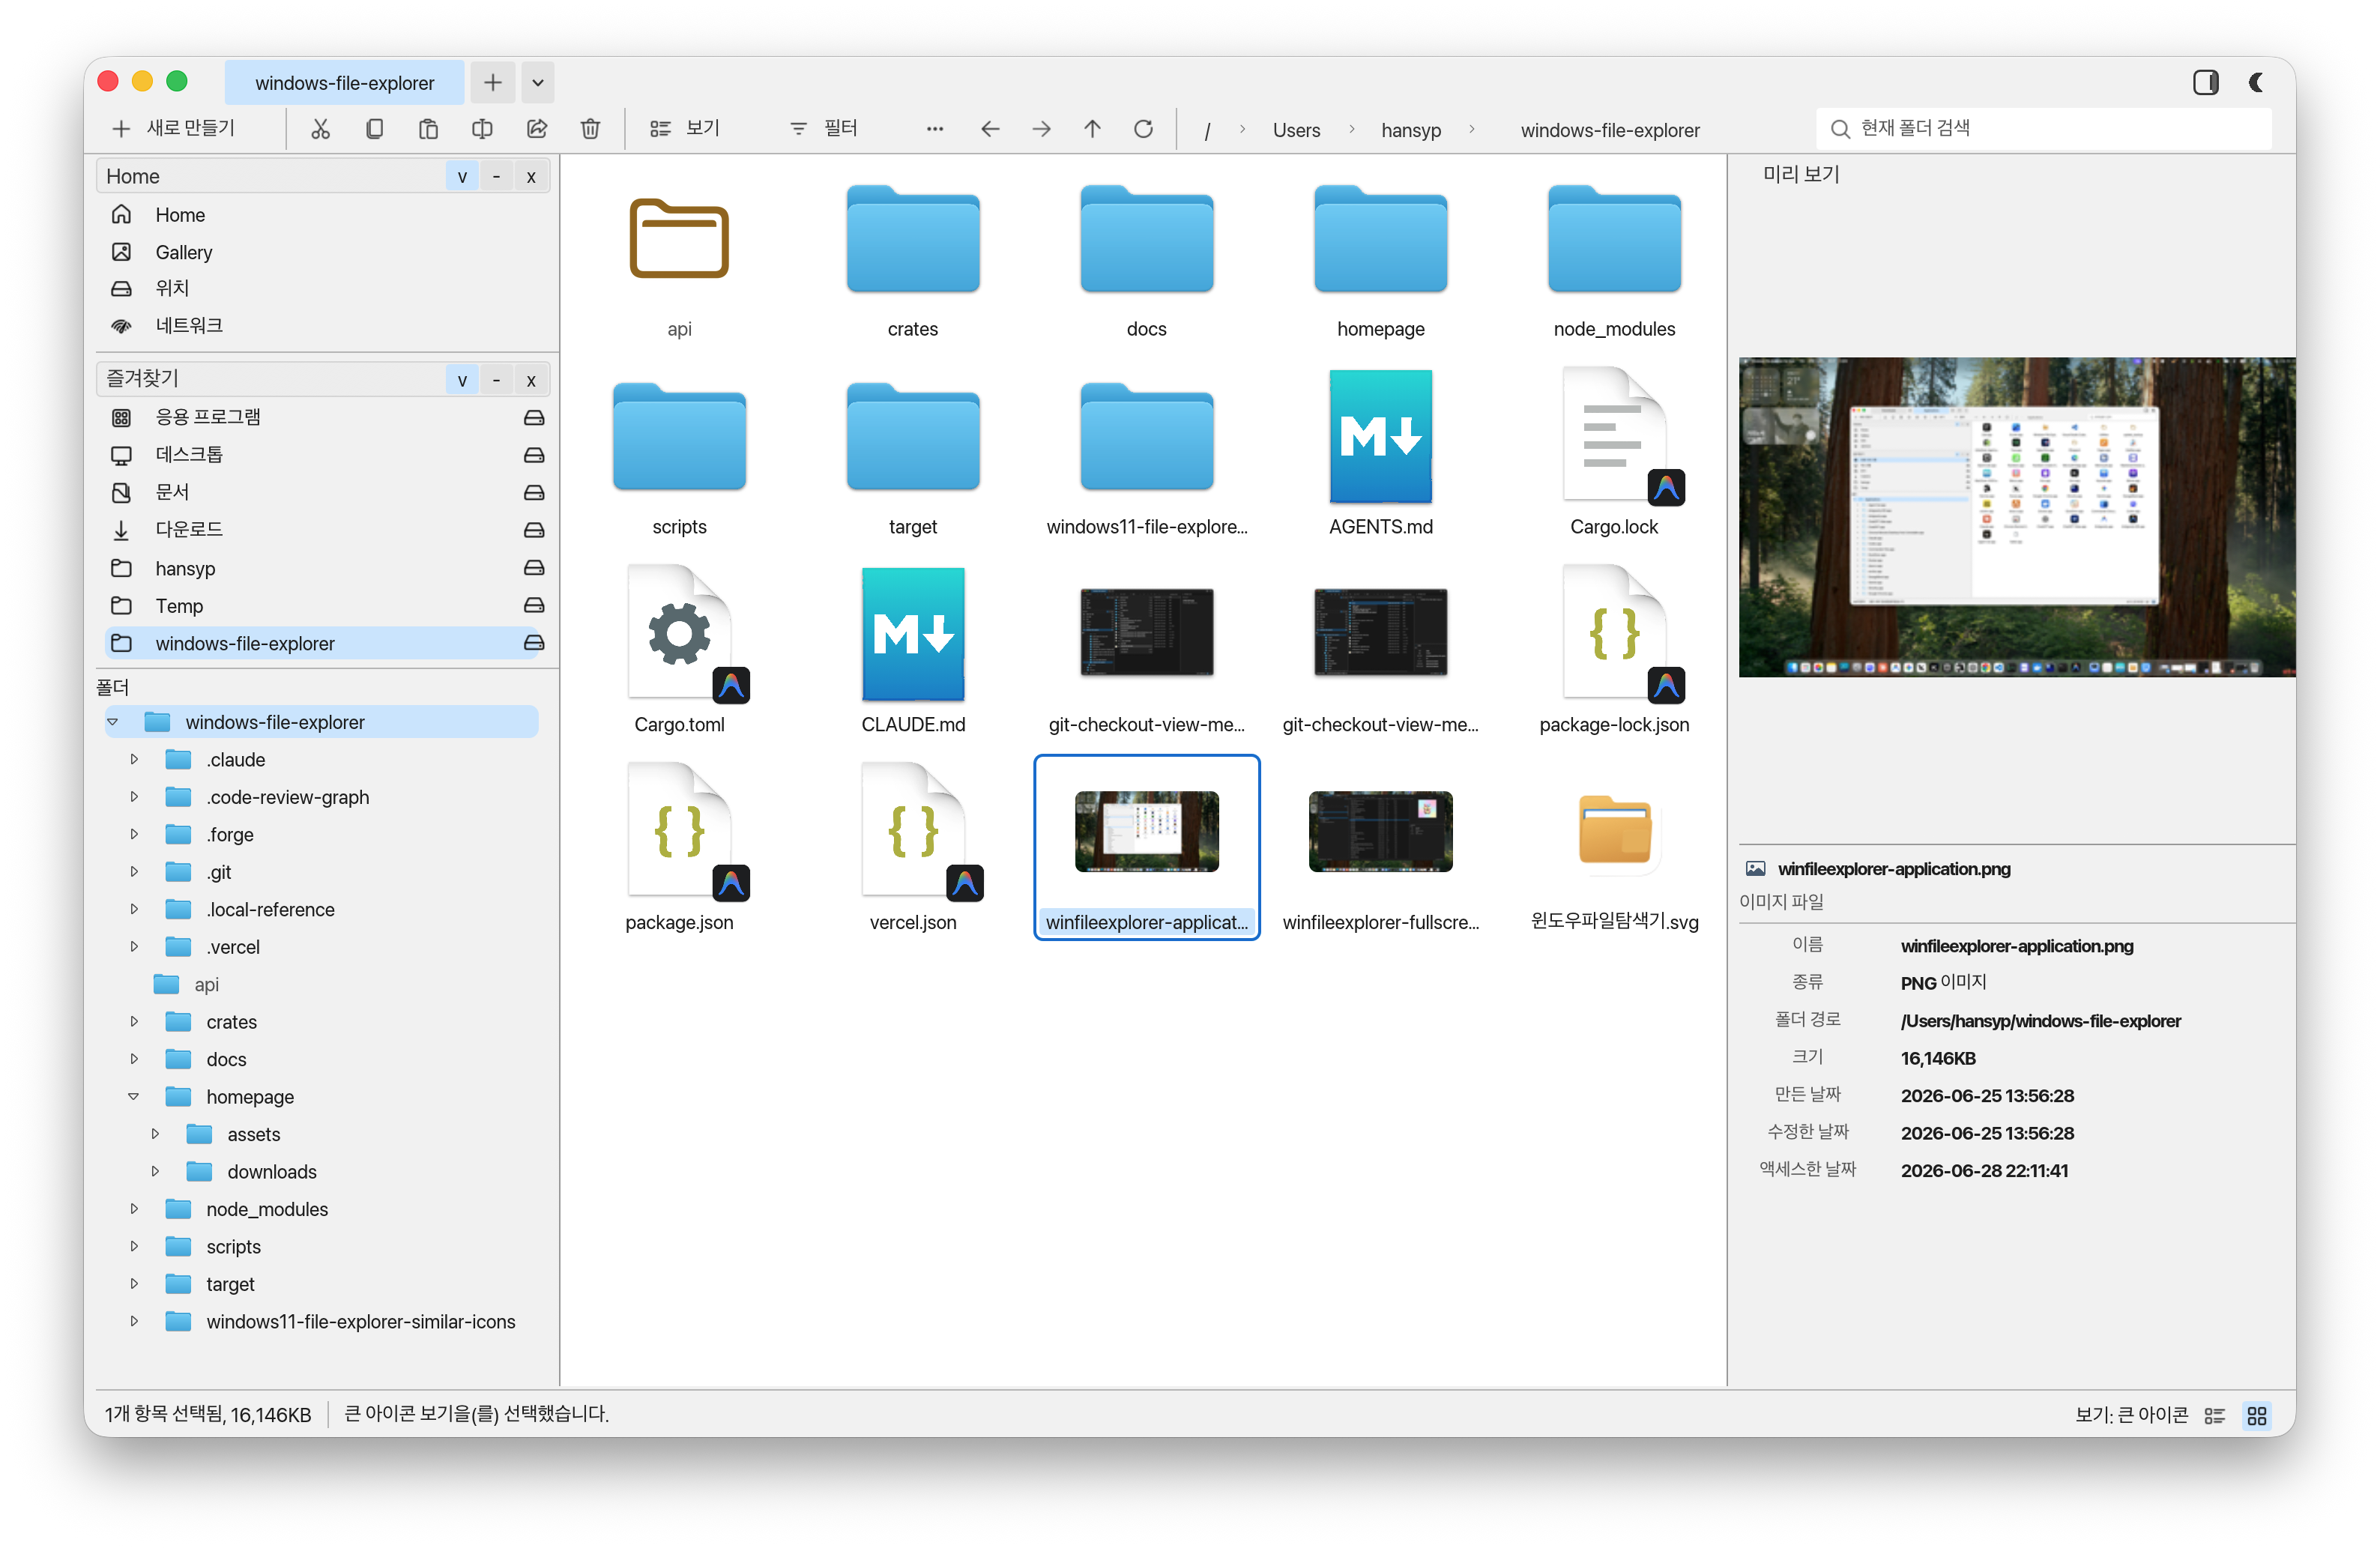
Task: Open the tab list dropdown arrow
Action: (x=538, y=82)
